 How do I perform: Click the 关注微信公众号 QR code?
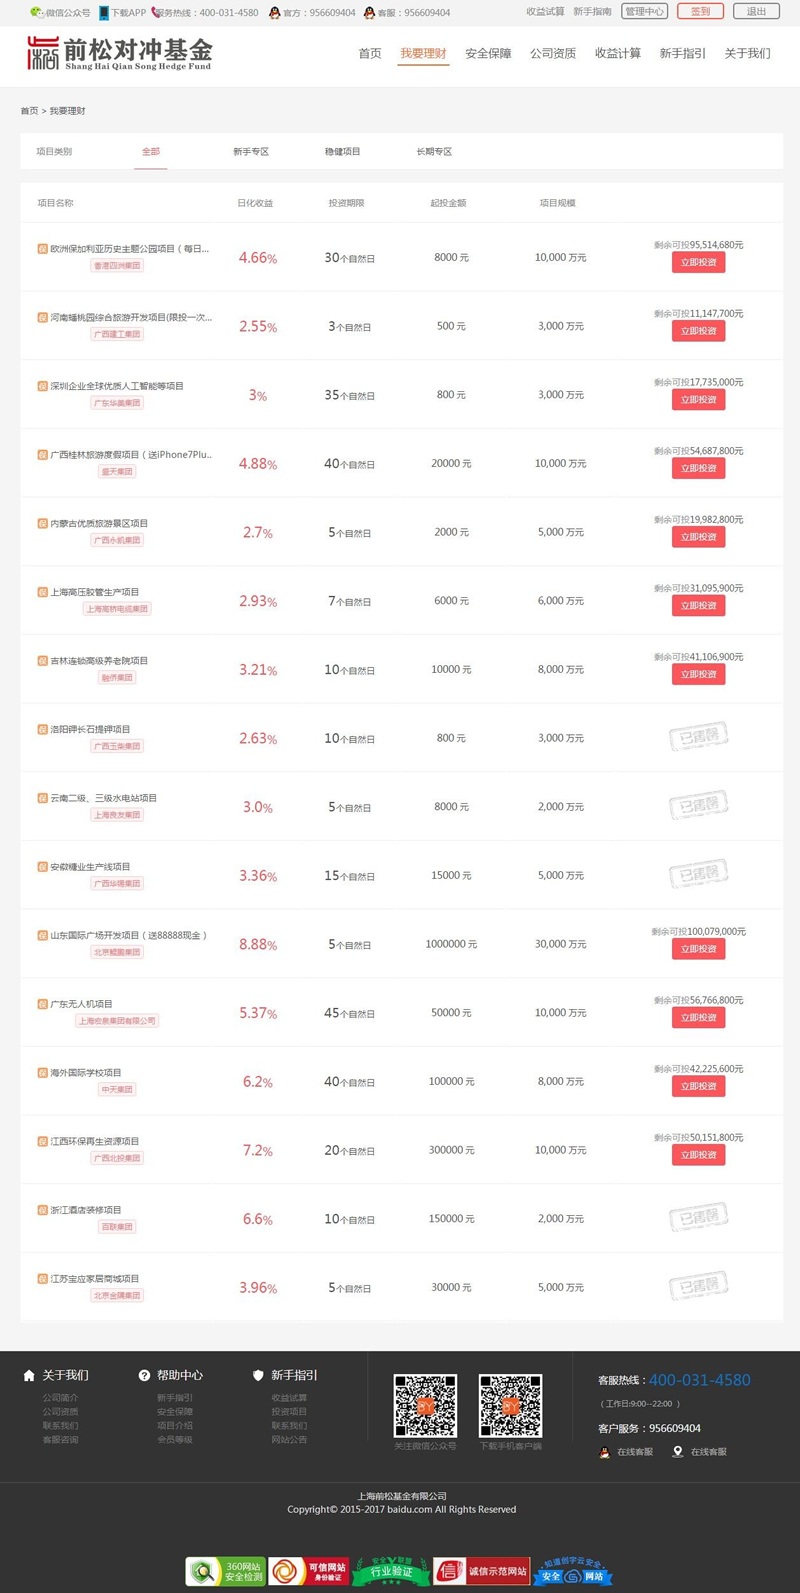point(425,1405)
